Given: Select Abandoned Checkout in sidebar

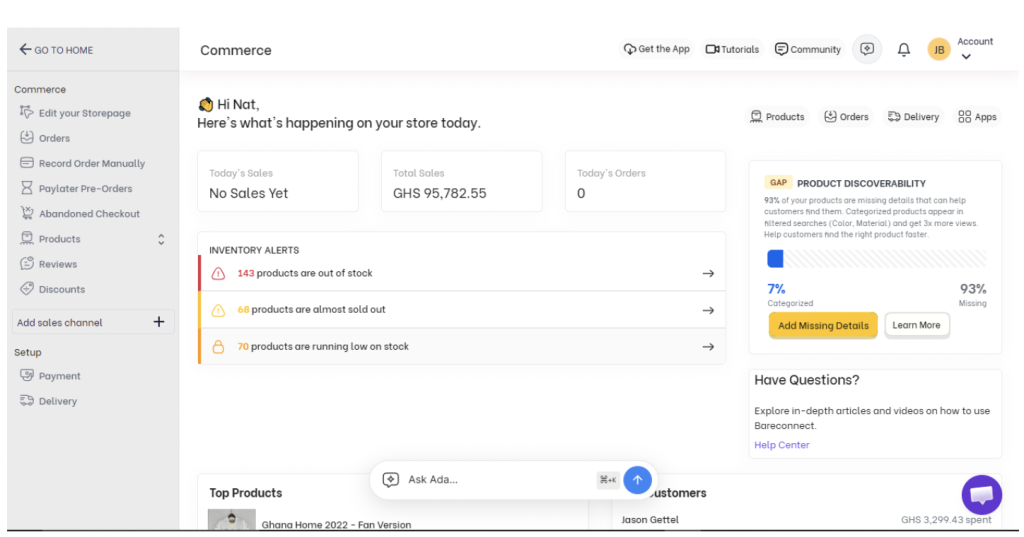Looking at the screenshot, I should coord(89,214).
